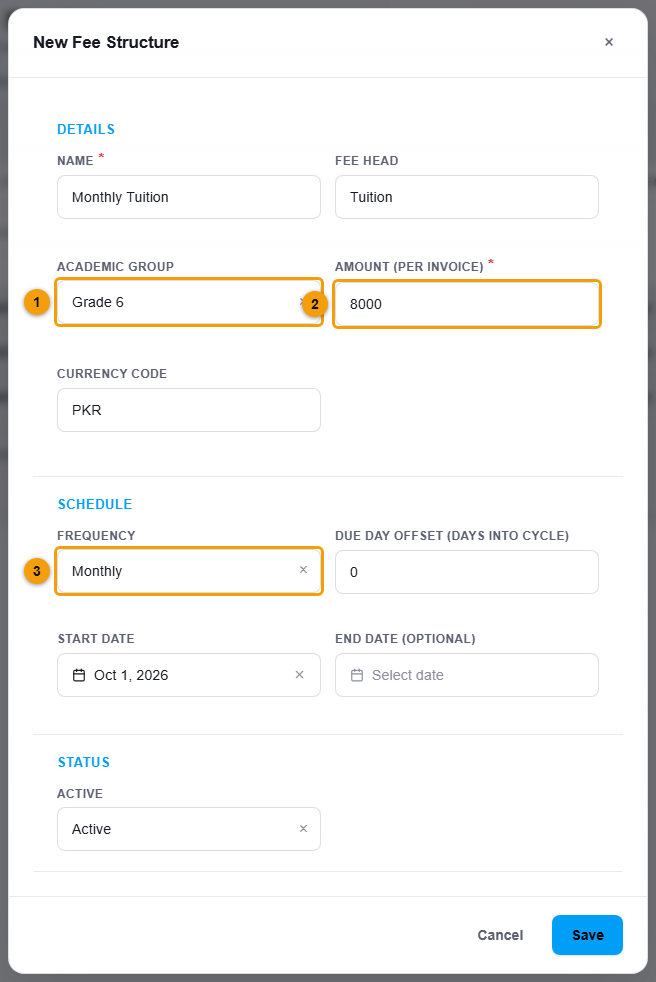Viewport: 656px width, 982px height.
Task: Click the New Fee Structure title
Action: click(106, 42)
